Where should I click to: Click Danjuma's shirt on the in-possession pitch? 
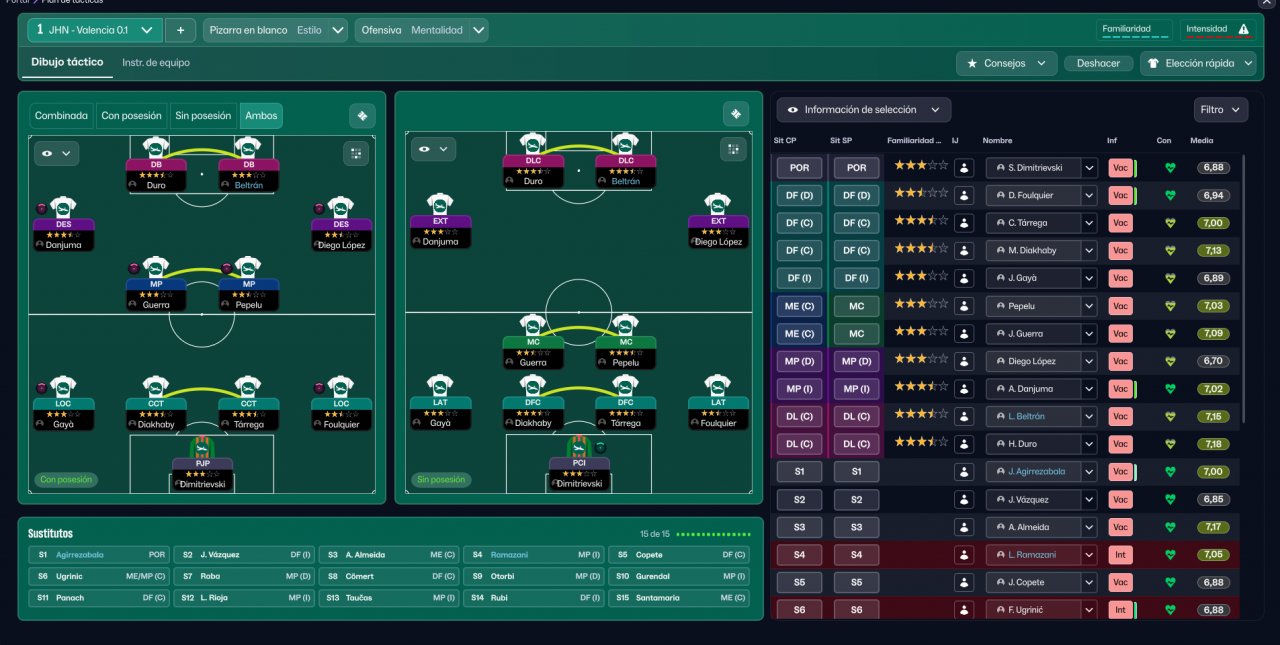[x=63, y=207]
